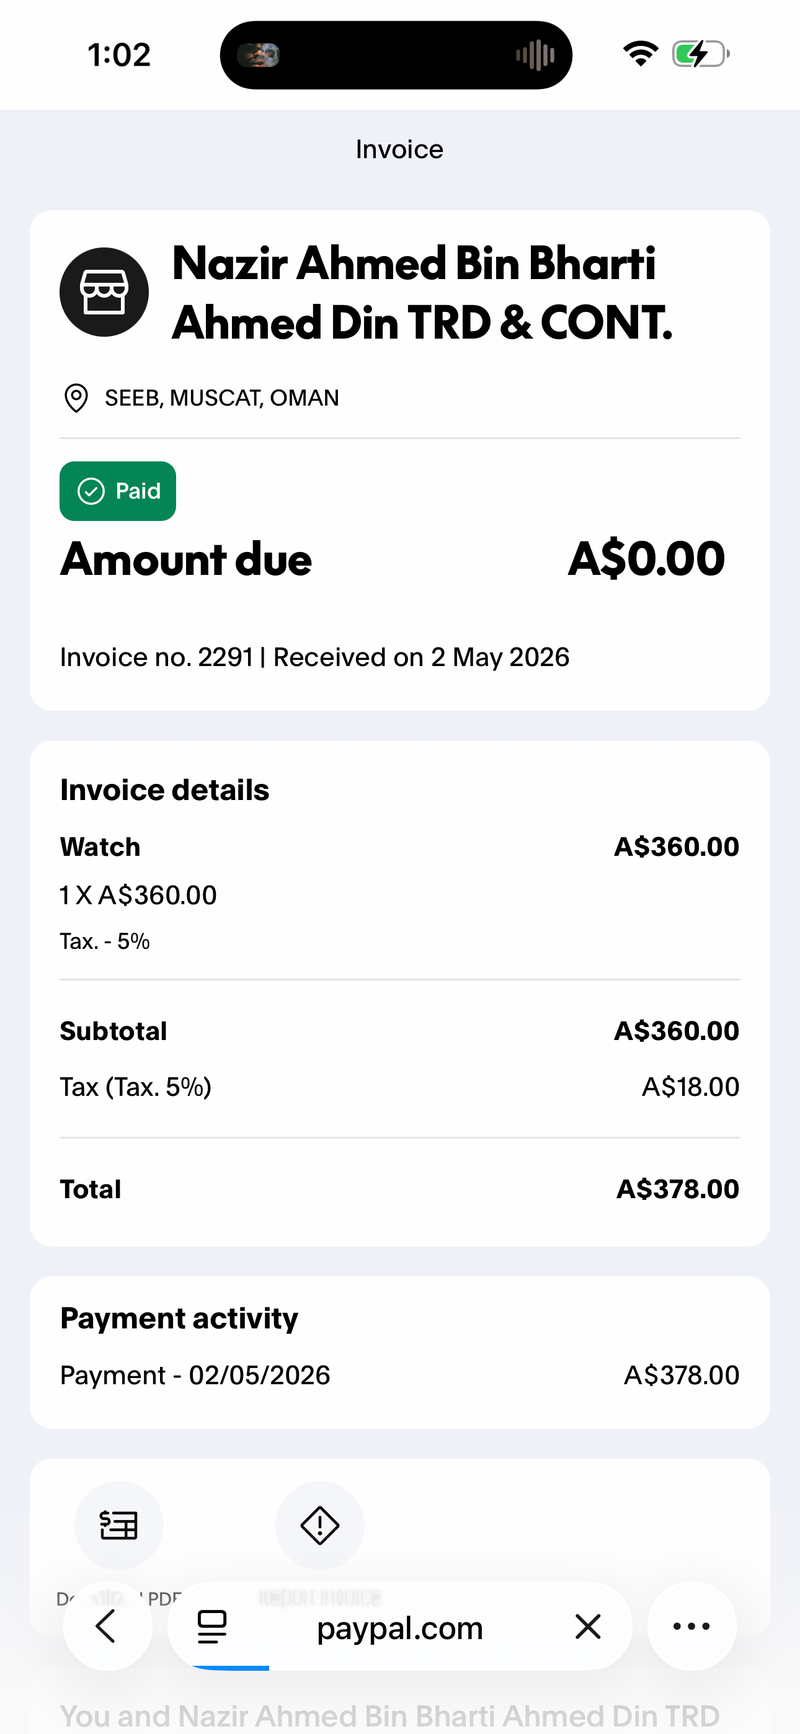The image size is (800, 1734).
Task: Tap the location pin icon
Action: click(75, 398)
